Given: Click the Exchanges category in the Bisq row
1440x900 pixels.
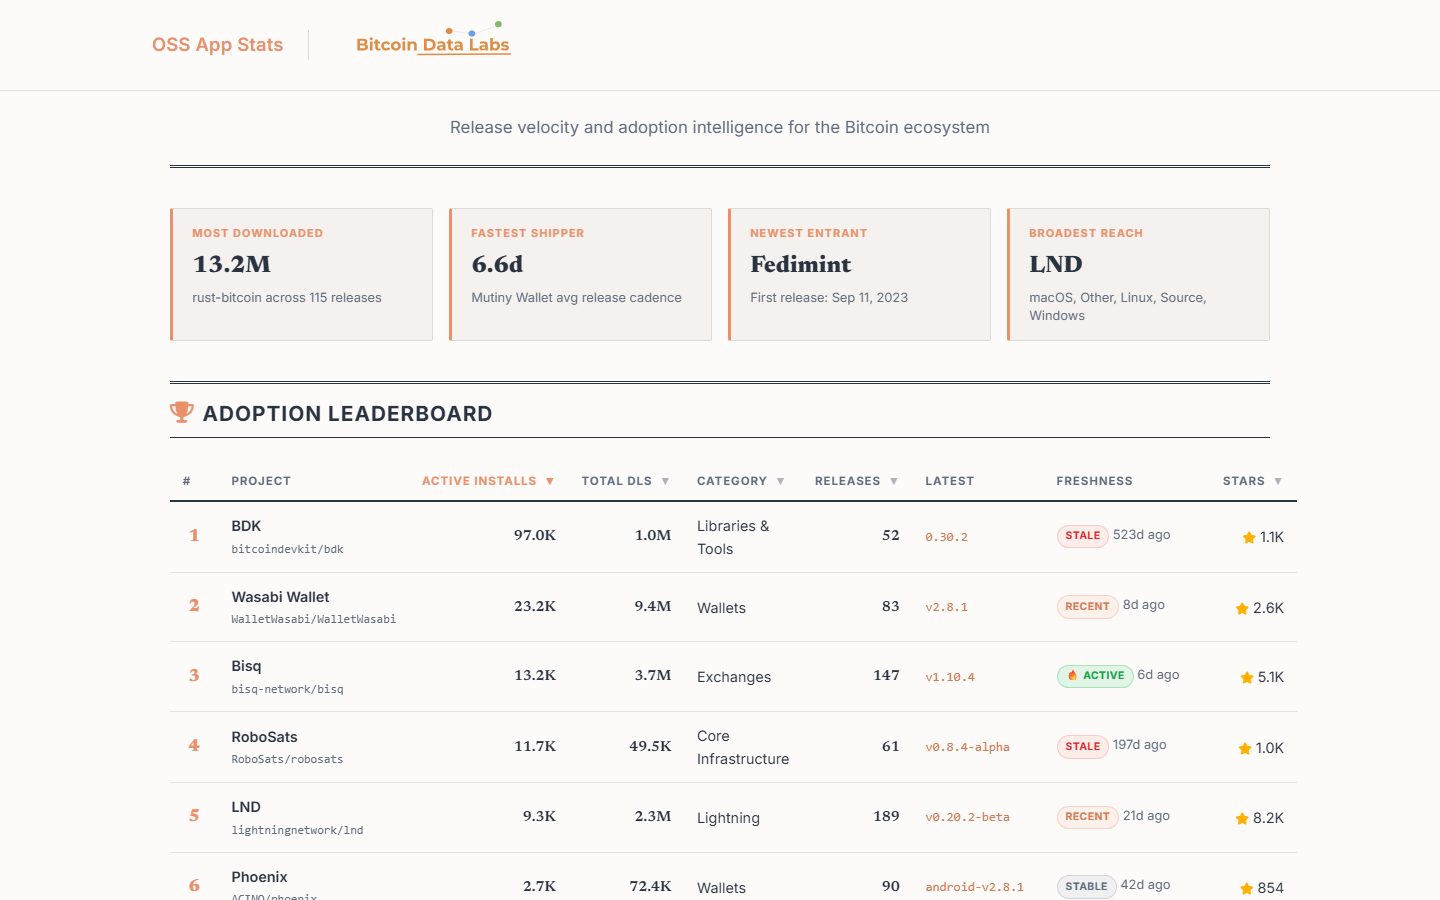Looking at the screenshot, I should 734,677.
